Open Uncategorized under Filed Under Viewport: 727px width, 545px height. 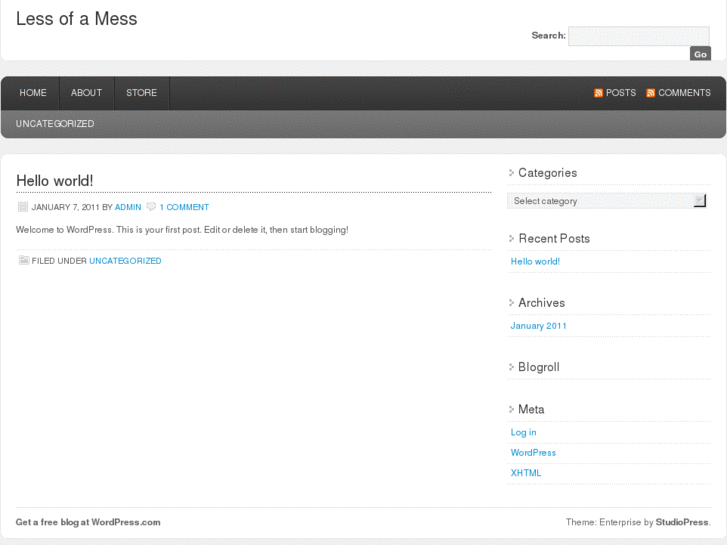pyautogui.click(x=125, y=261)
